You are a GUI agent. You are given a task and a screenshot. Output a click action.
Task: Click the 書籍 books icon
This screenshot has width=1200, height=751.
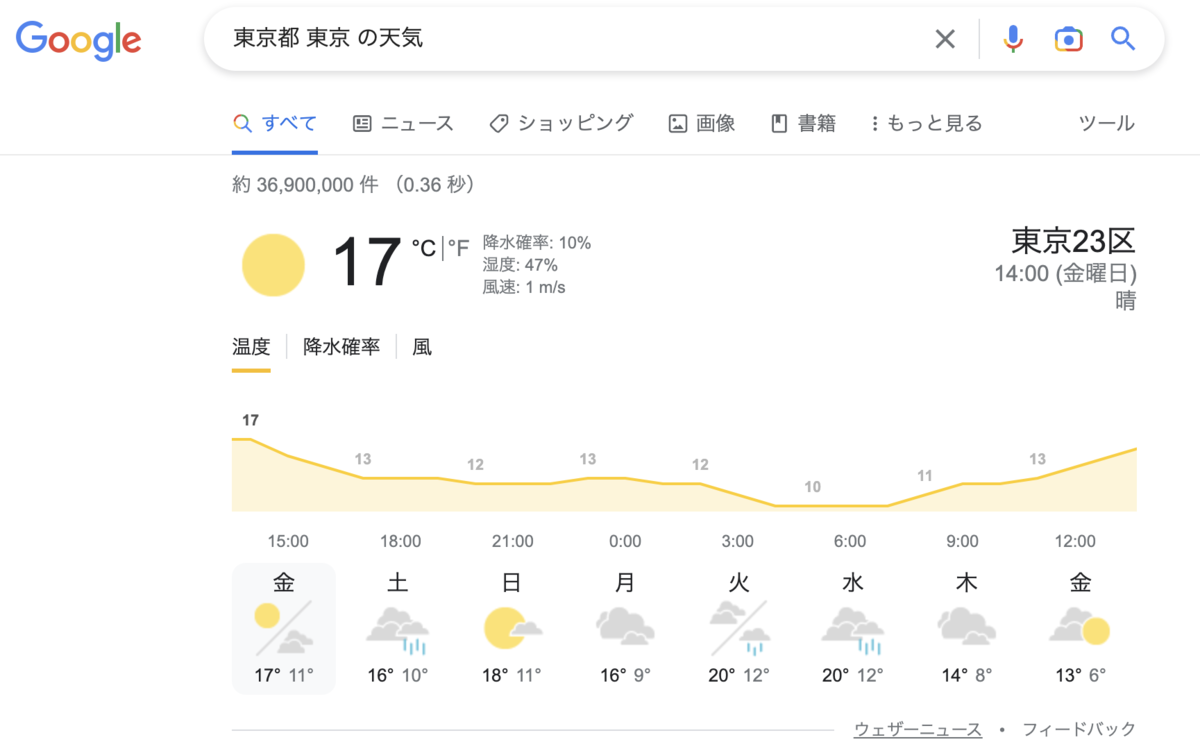778,122
